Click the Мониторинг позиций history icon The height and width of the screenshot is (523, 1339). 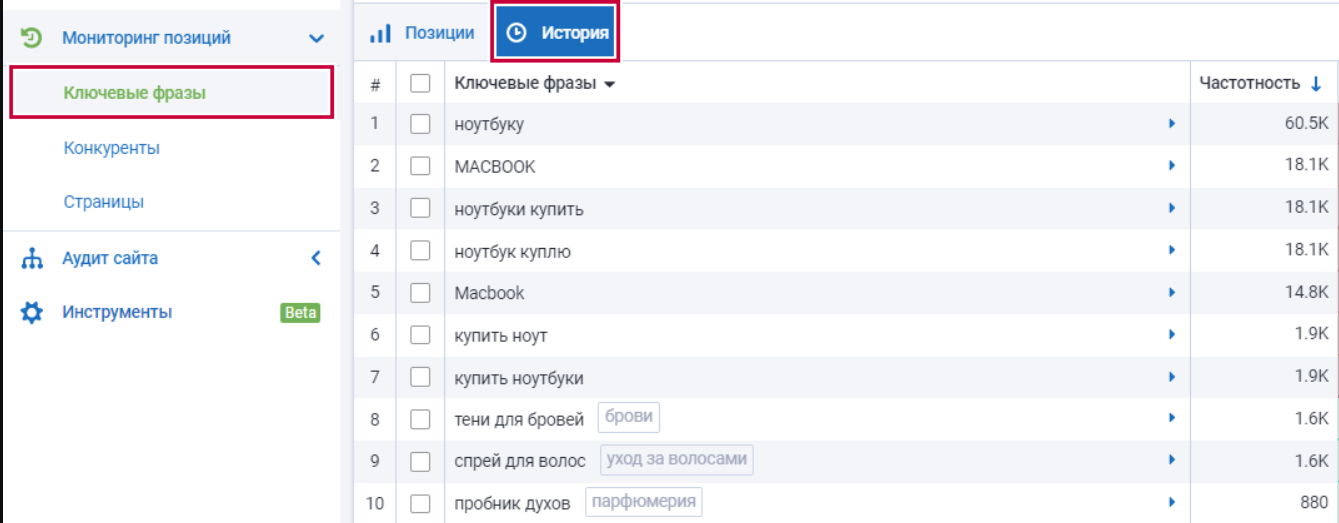[32, 38]
